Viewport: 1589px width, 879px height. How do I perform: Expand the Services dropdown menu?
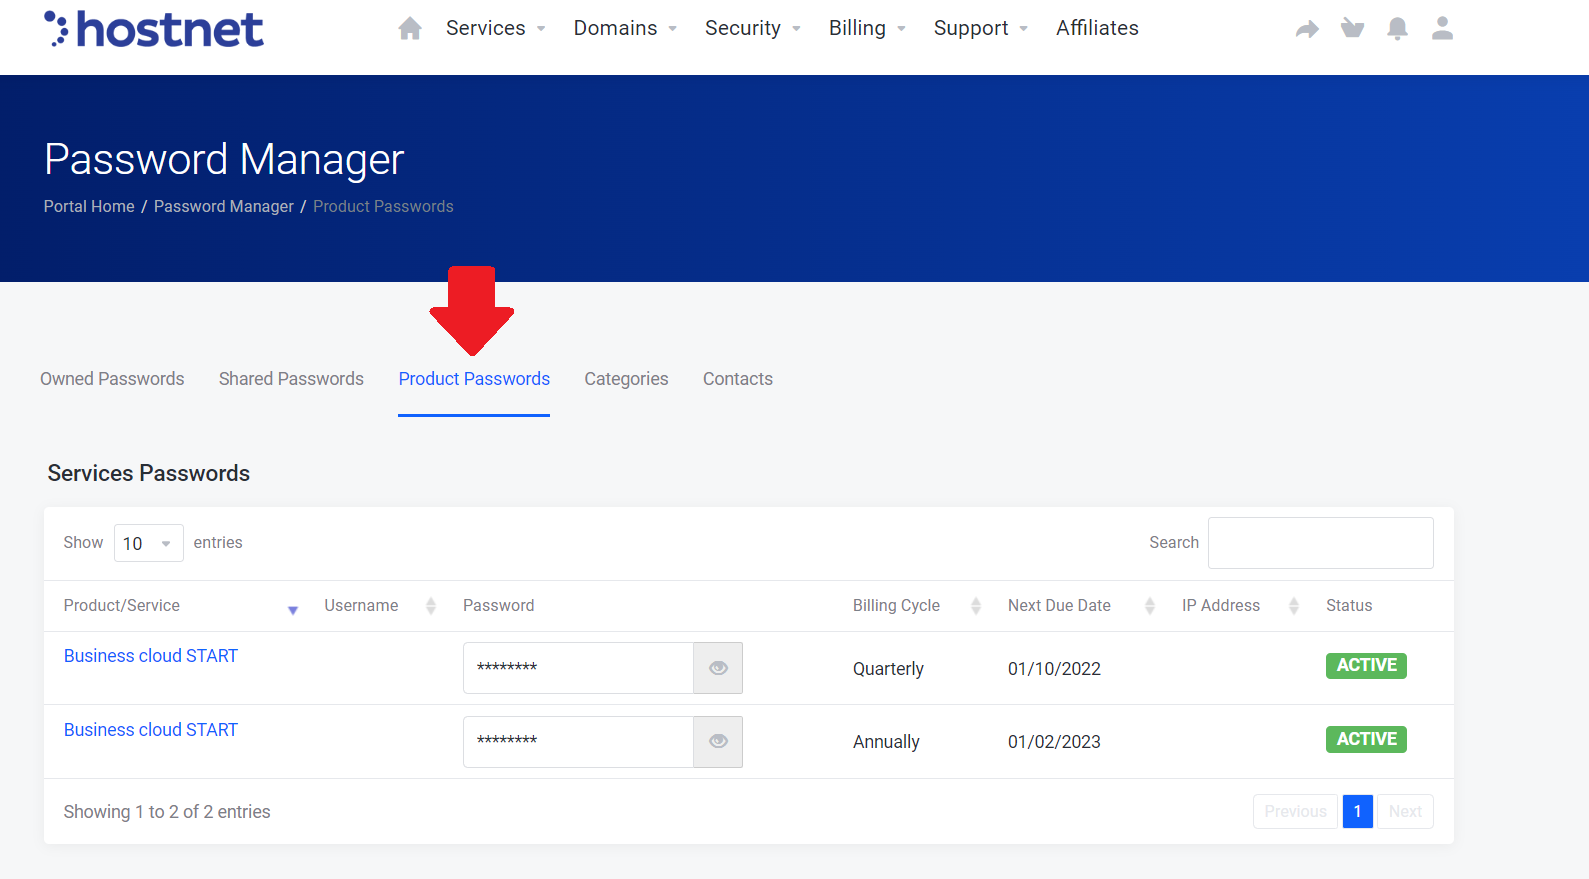495,28
